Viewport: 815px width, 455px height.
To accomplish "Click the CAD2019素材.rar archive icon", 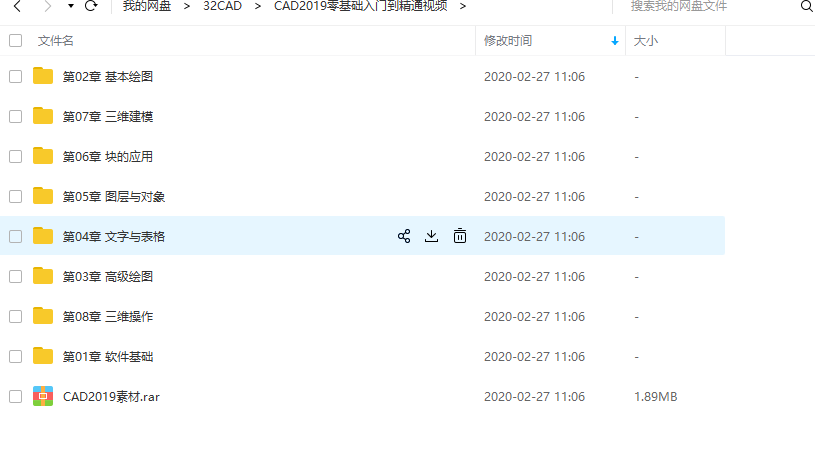I will [x=43, y=396].
